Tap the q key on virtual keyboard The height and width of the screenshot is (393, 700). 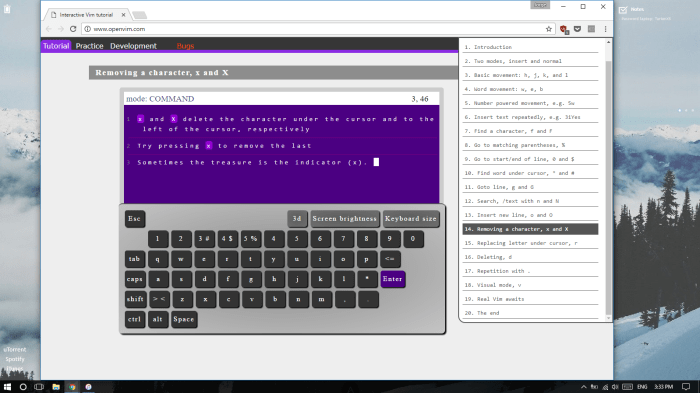(x=158, y=259)
